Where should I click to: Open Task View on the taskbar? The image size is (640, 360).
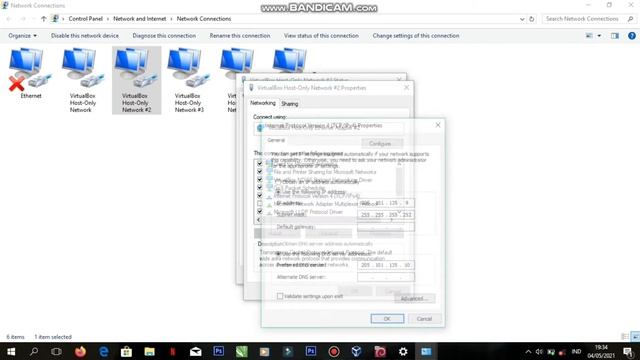56,351
